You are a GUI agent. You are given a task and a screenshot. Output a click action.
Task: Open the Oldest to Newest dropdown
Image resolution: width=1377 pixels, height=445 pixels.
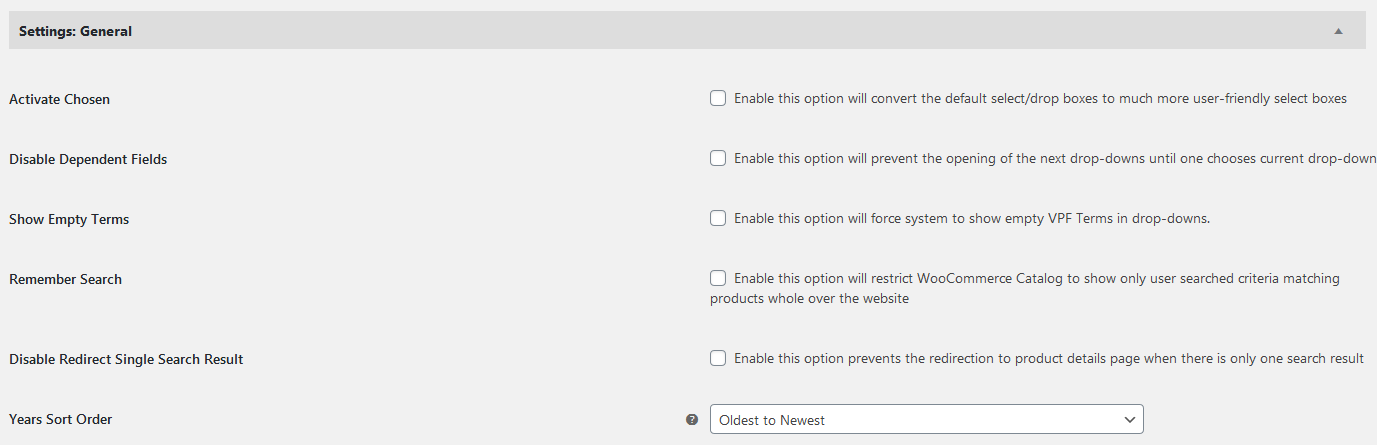point(926,420)
